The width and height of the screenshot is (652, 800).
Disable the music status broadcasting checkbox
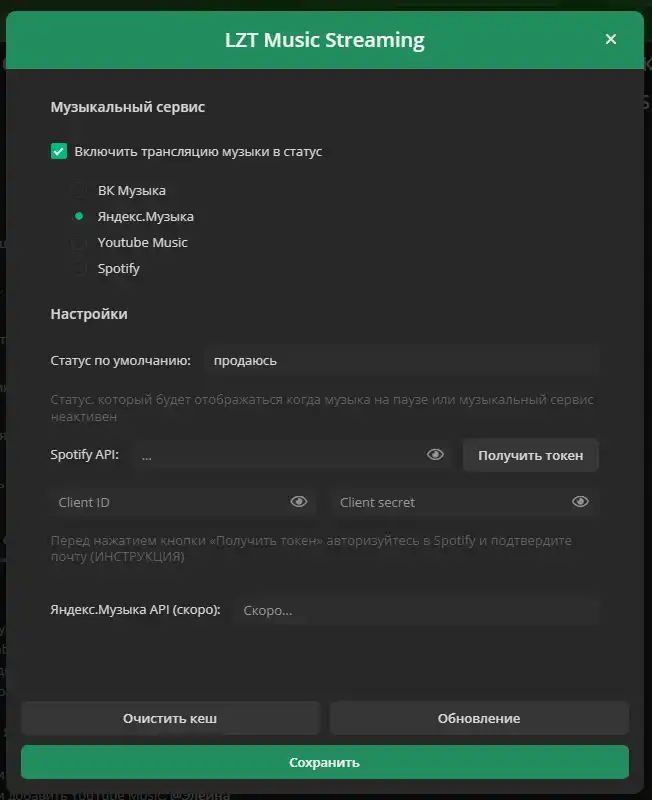point(59,152)
